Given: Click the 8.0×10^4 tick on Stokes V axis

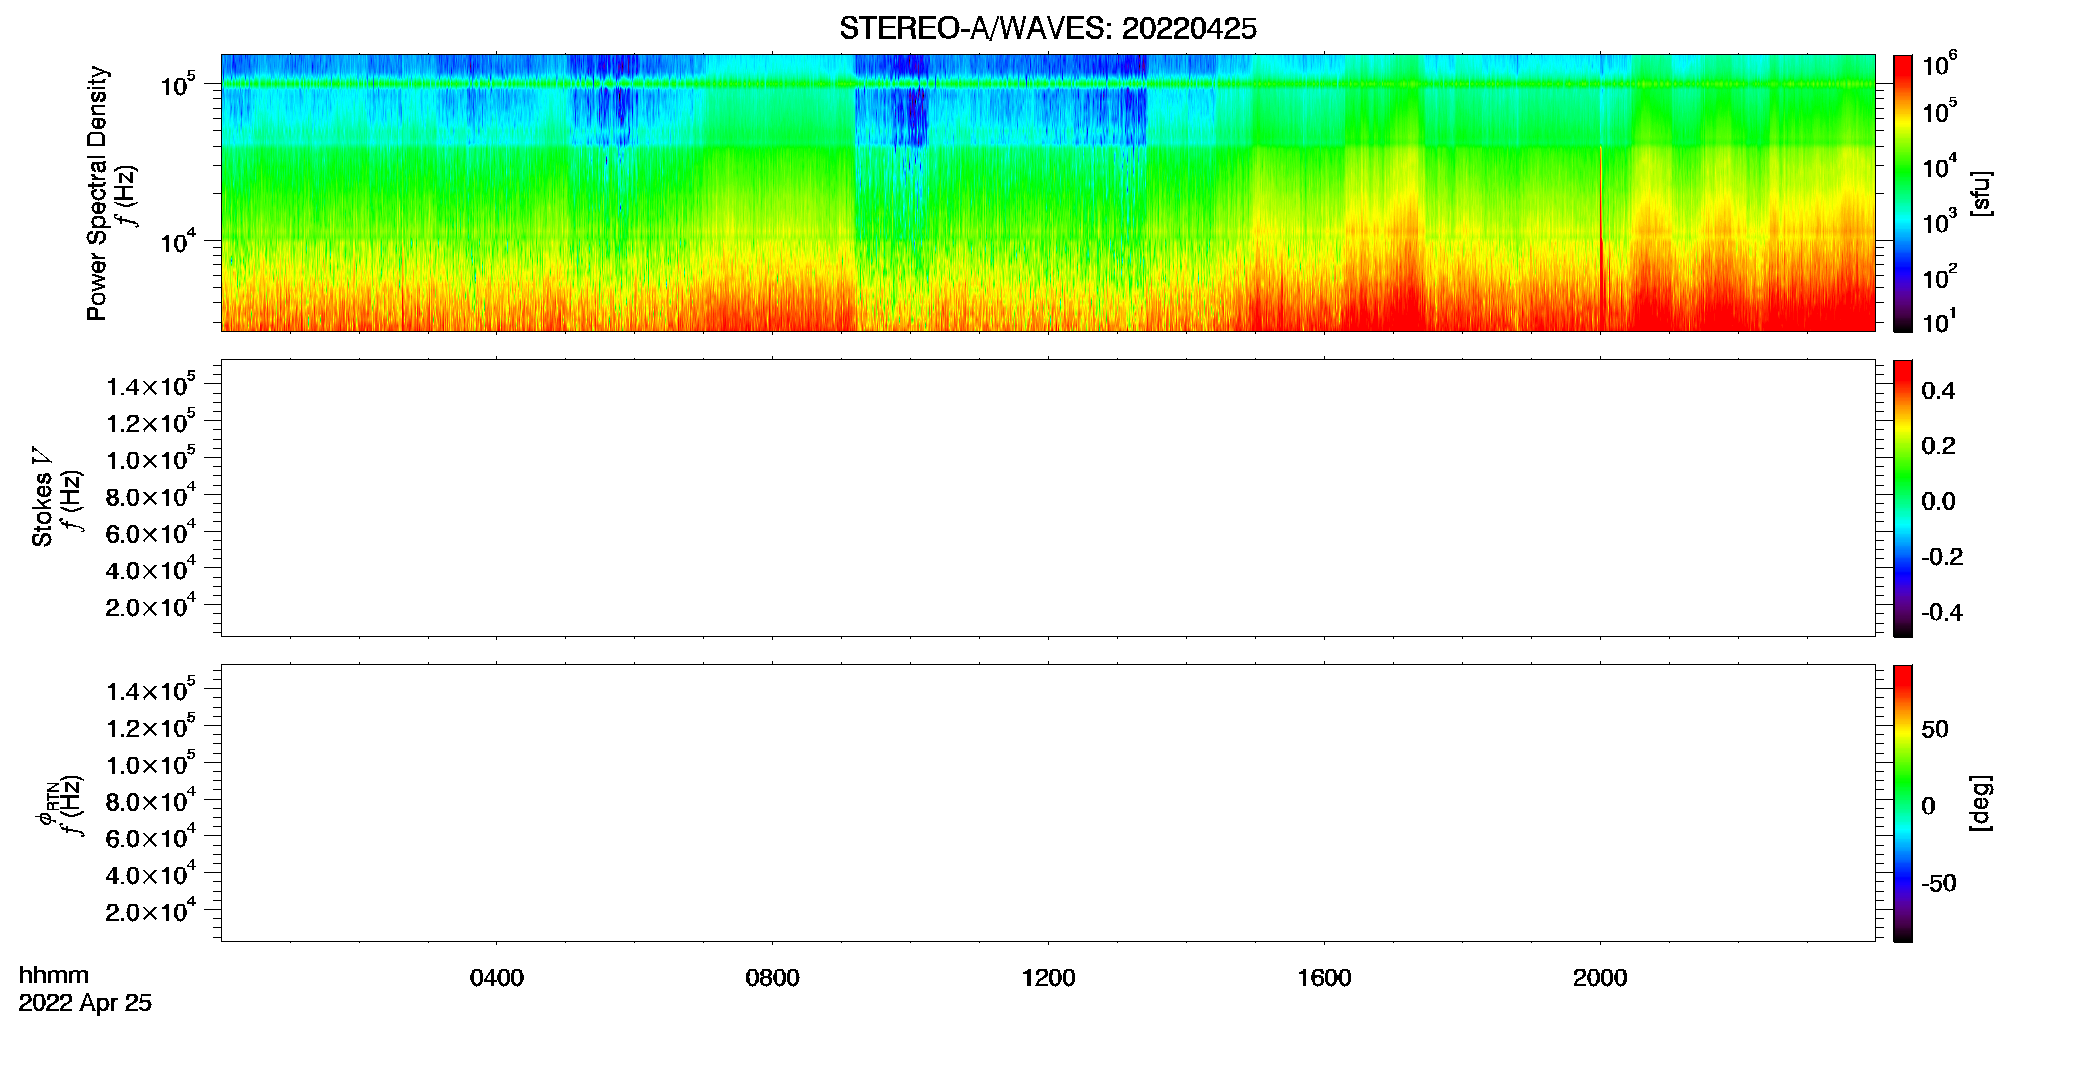Looking at the screenshot, I should [x=151, y=495].
